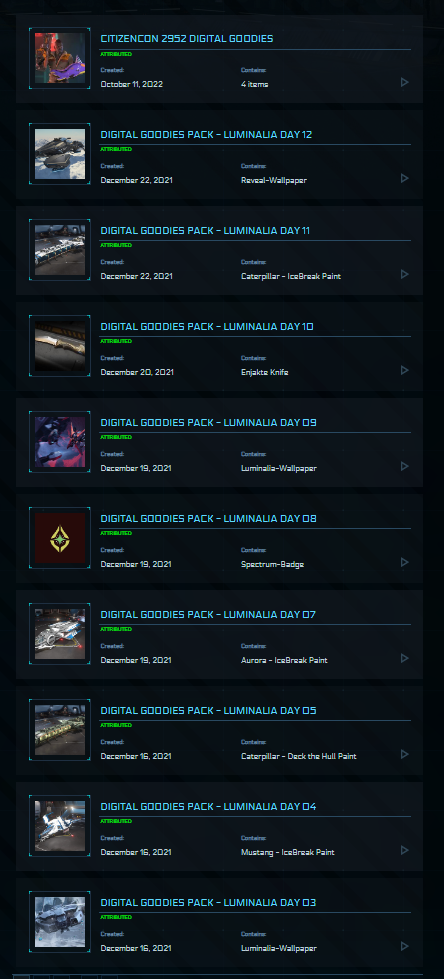444x979 pixels.
Task: Expand the Luminalia Day 09 pack arrow
Action: pos(405,466)
